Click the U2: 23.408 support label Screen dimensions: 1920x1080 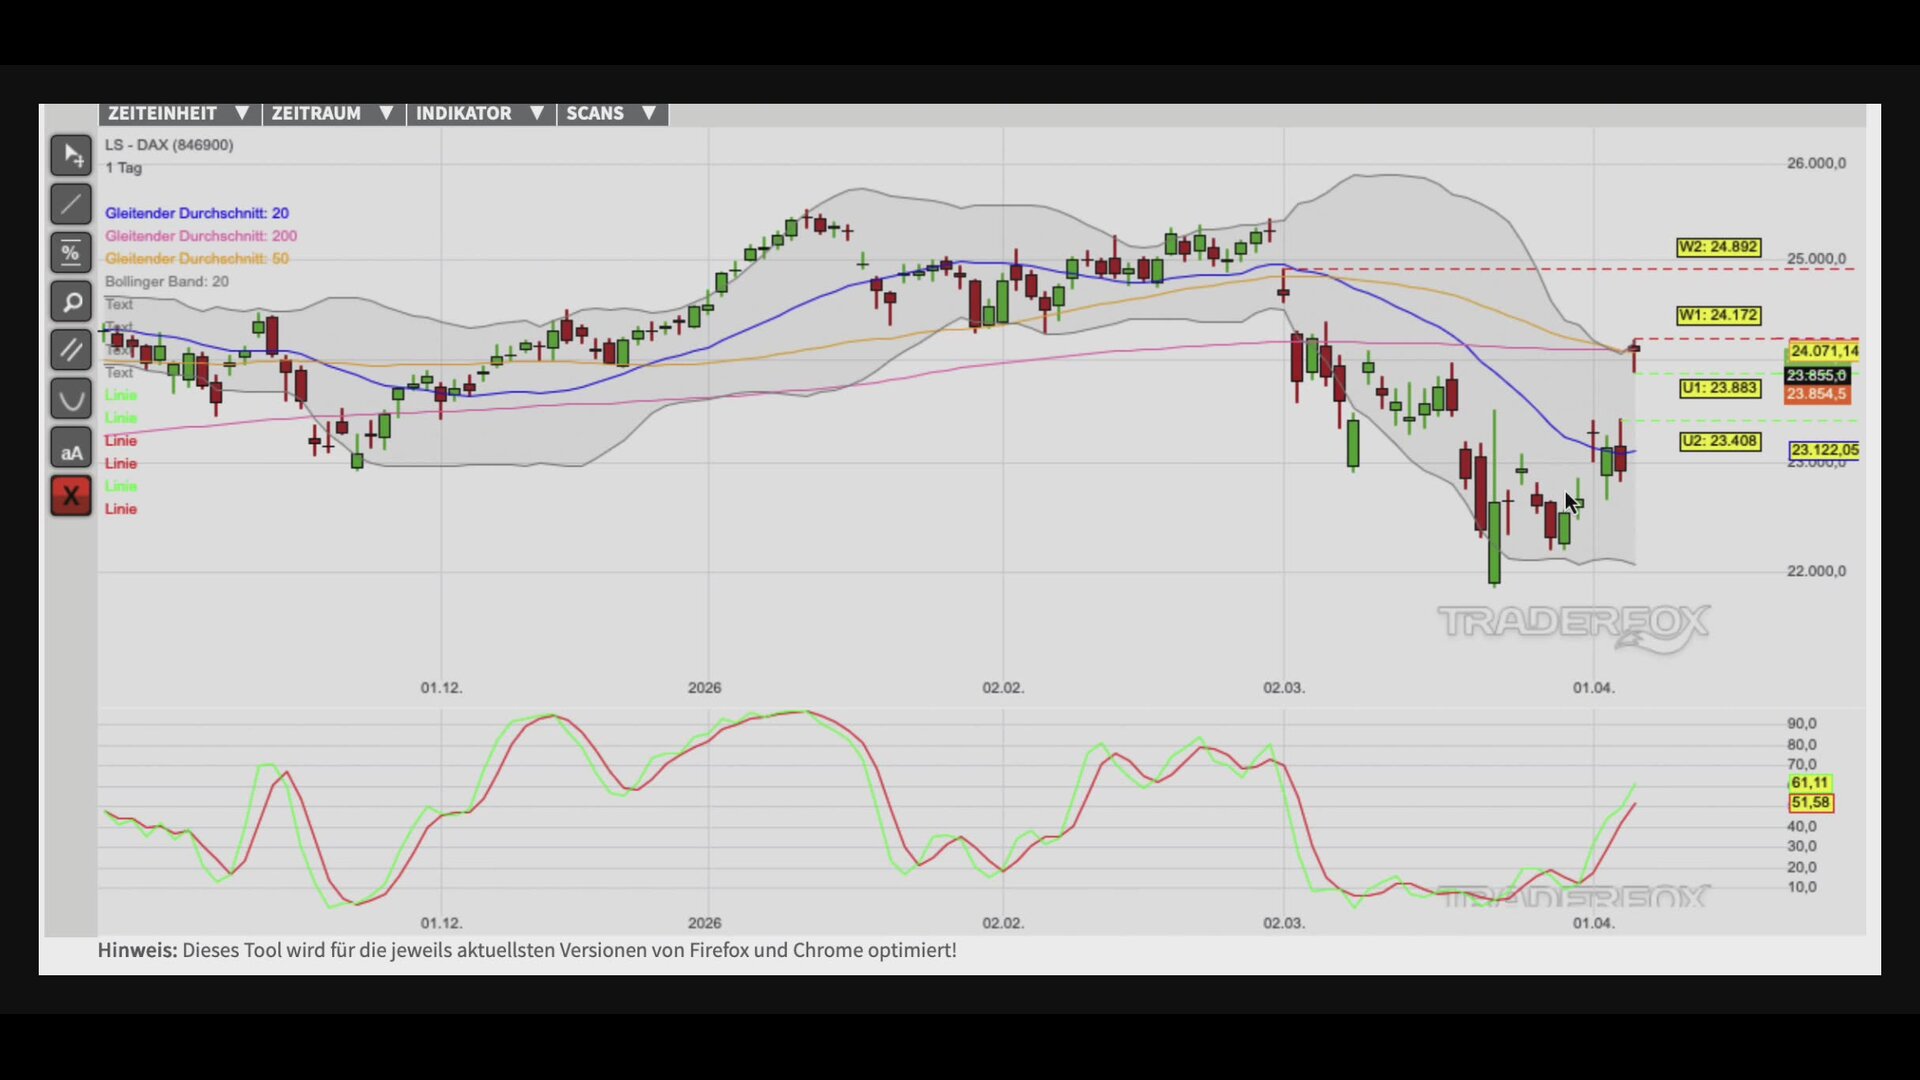click(x=1719, y=441)
